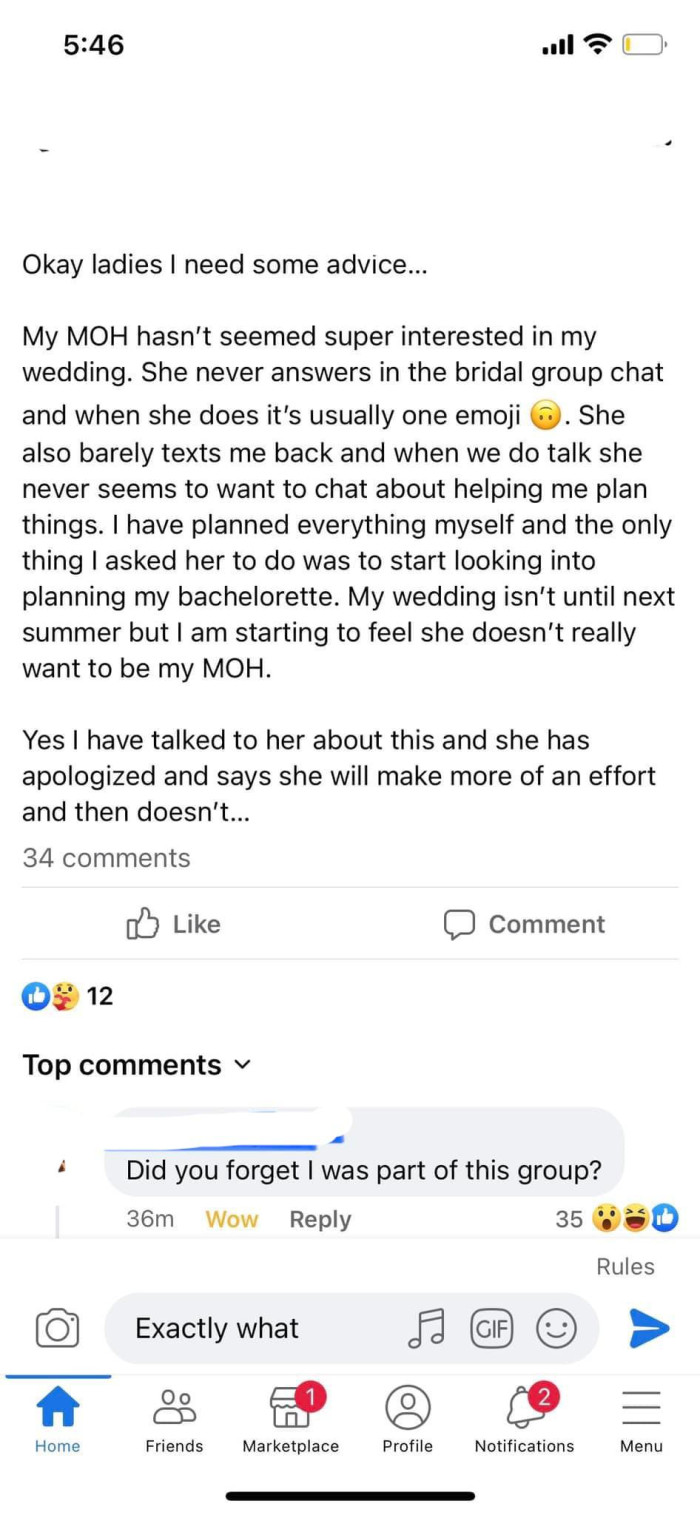Comment on the post
Screen dimensions: 700x1515
(x=523, y=924)
